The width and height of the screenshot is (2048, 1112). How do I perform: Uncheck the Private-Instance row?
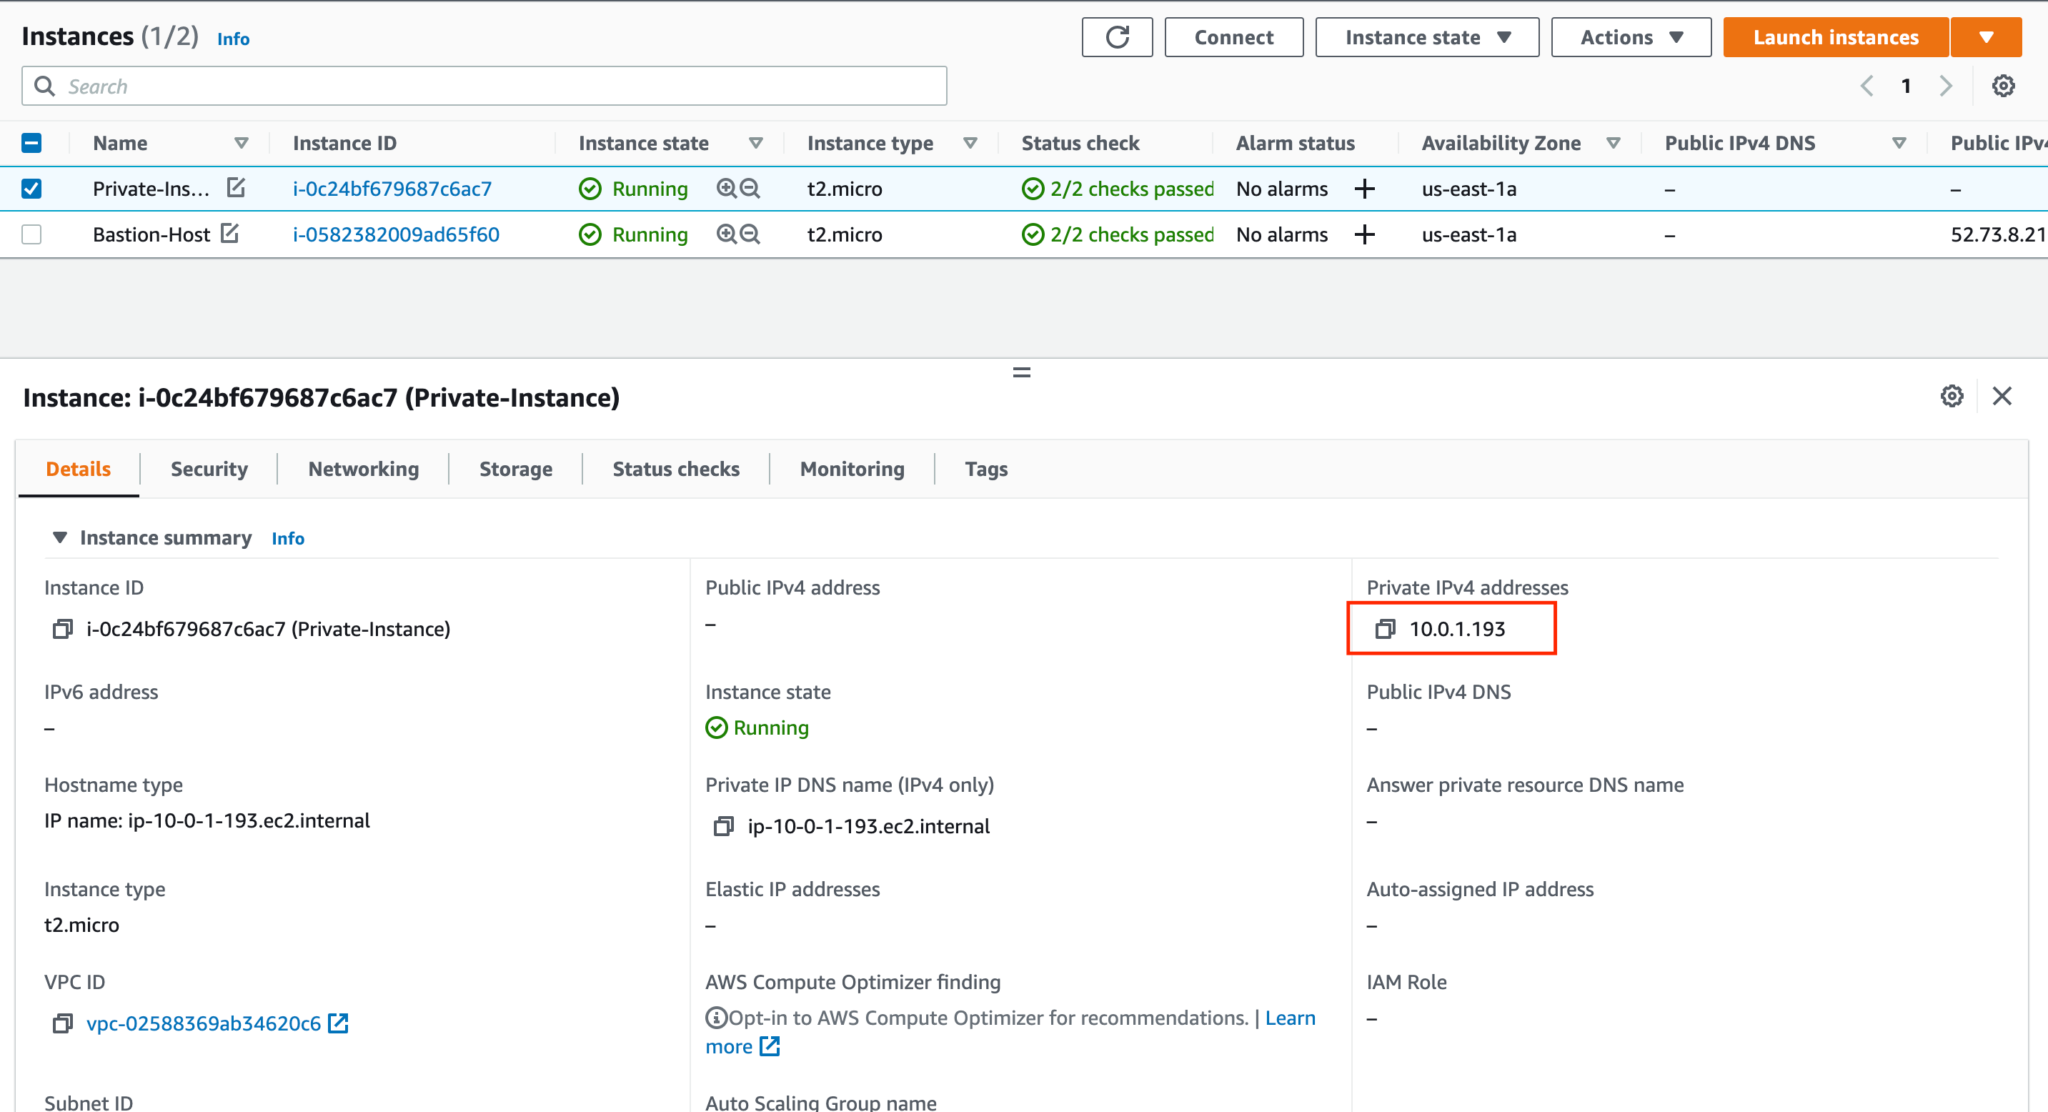[31, 188]
